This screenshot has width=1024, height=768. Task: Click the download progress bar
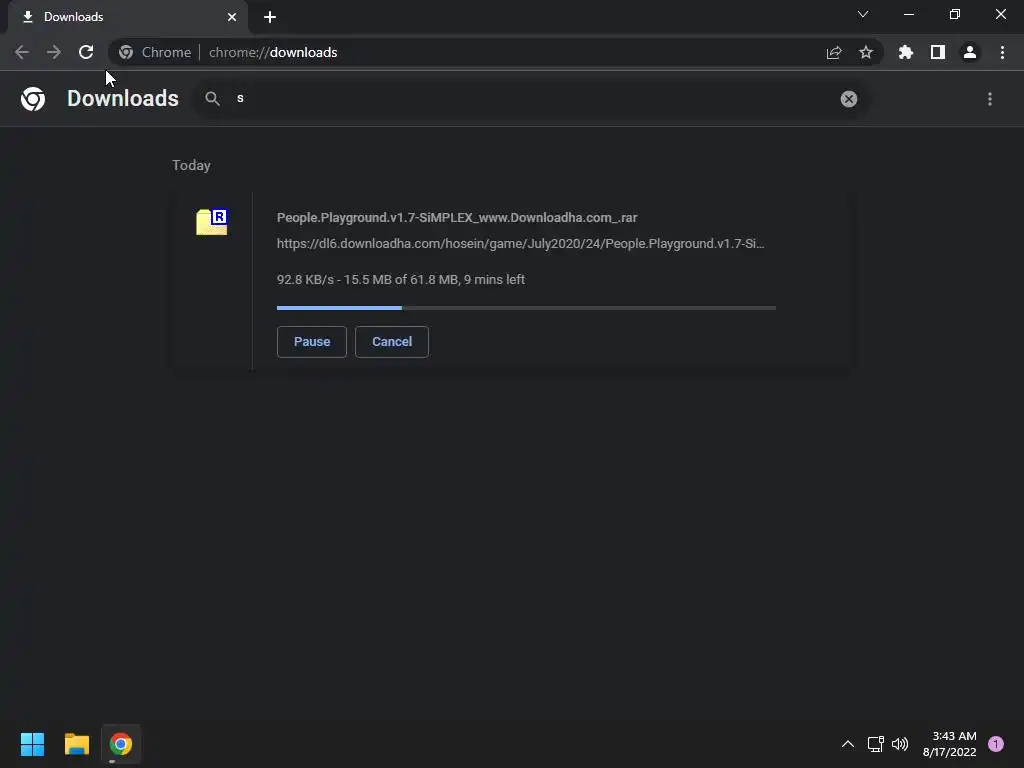(526, 308)
